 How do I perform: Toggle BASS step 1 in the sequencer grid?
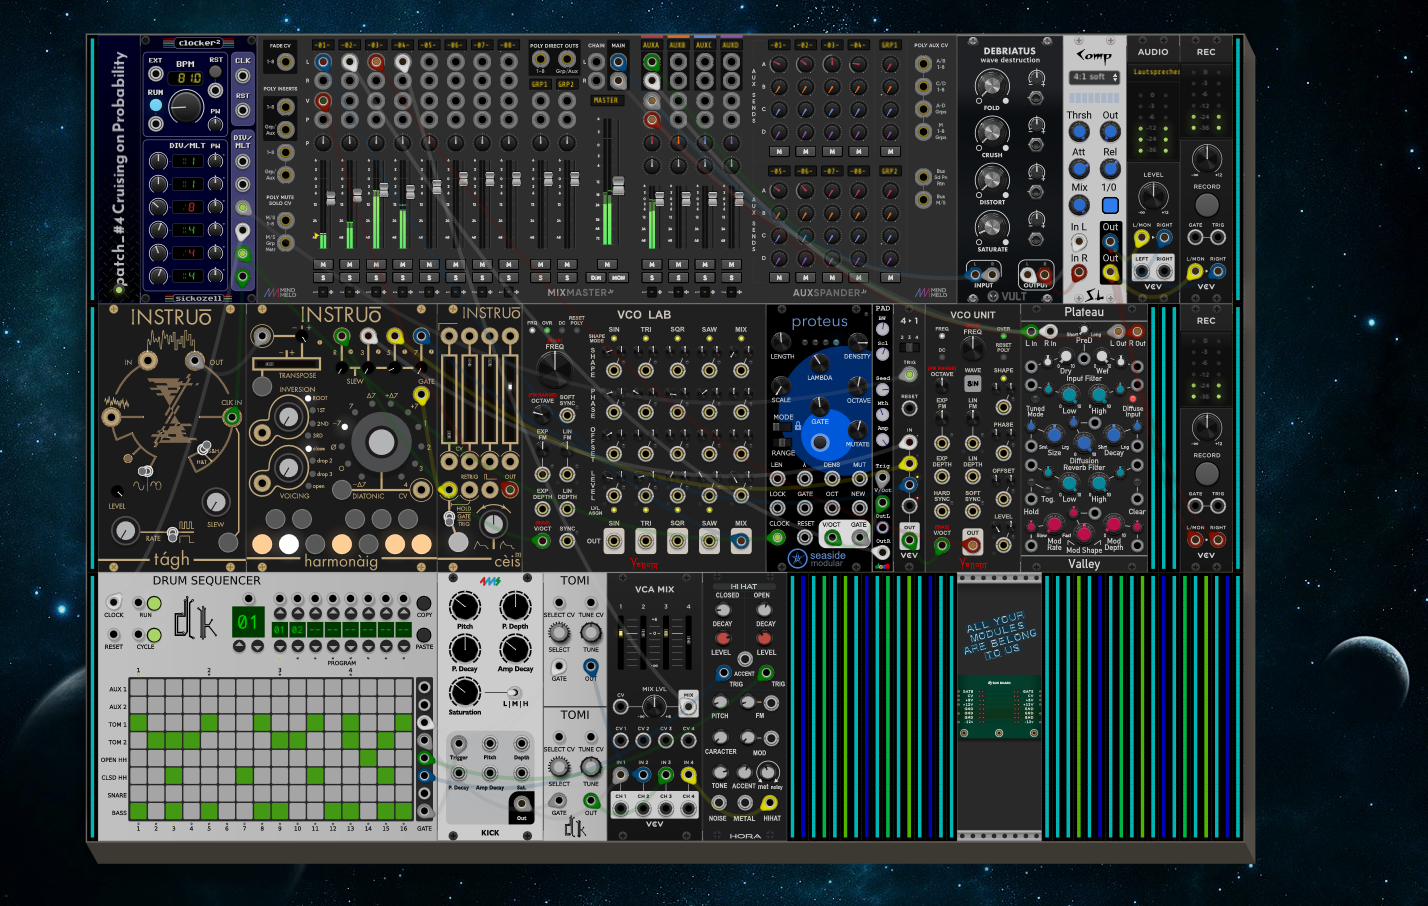[x=138, y=811]
